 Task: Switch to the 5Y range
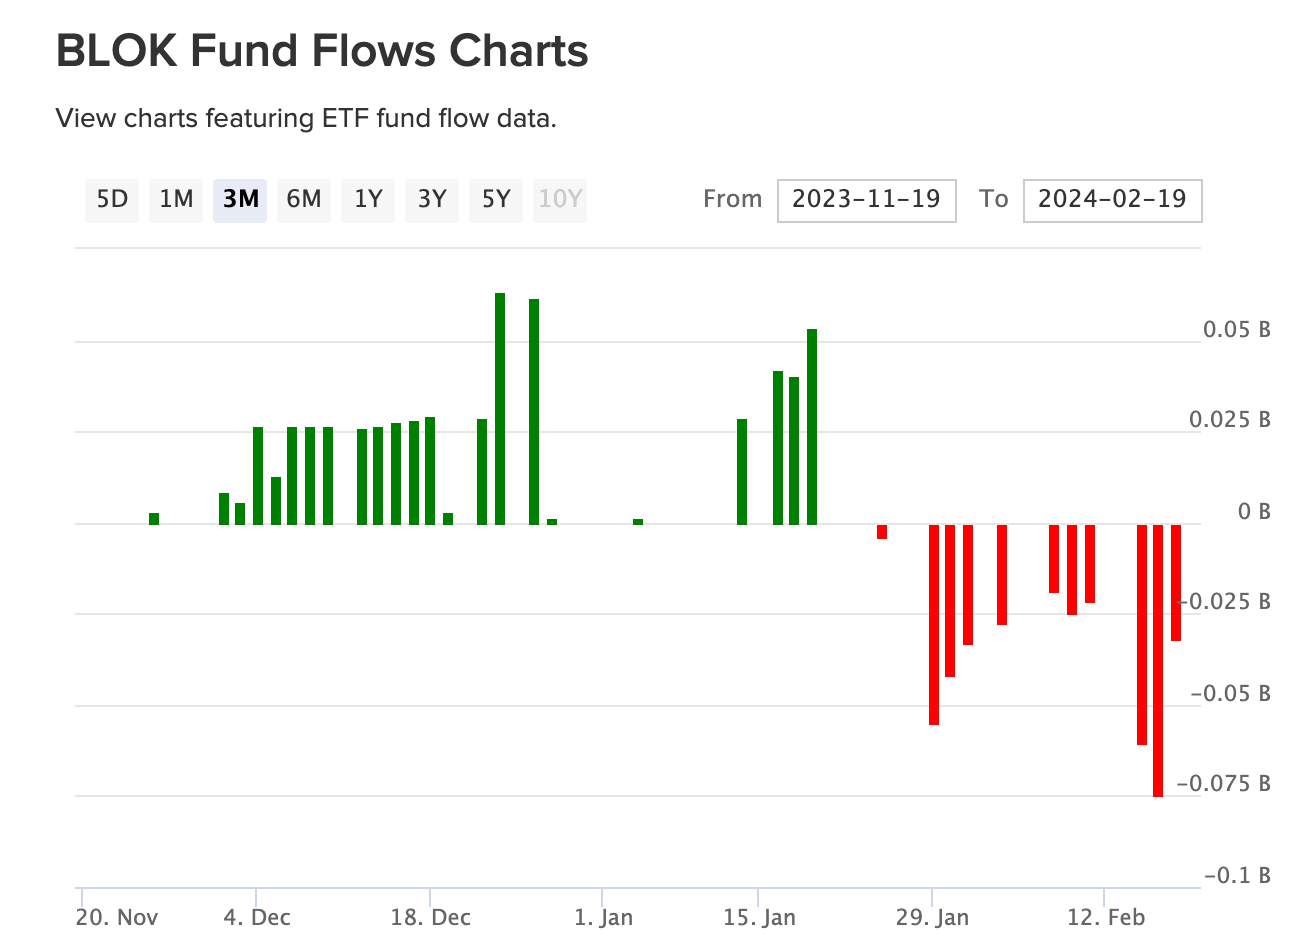(x=496, y=199)
